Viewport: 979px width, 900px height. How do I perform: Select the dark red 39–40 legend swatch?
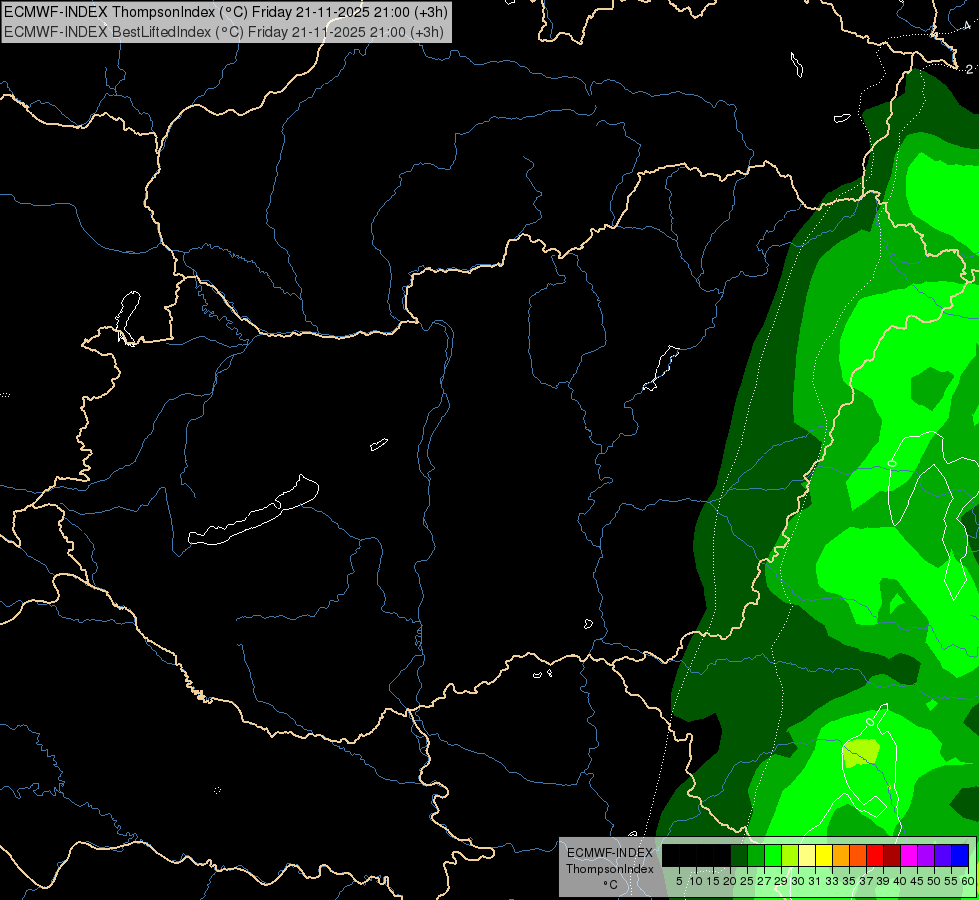pos(892,856)
